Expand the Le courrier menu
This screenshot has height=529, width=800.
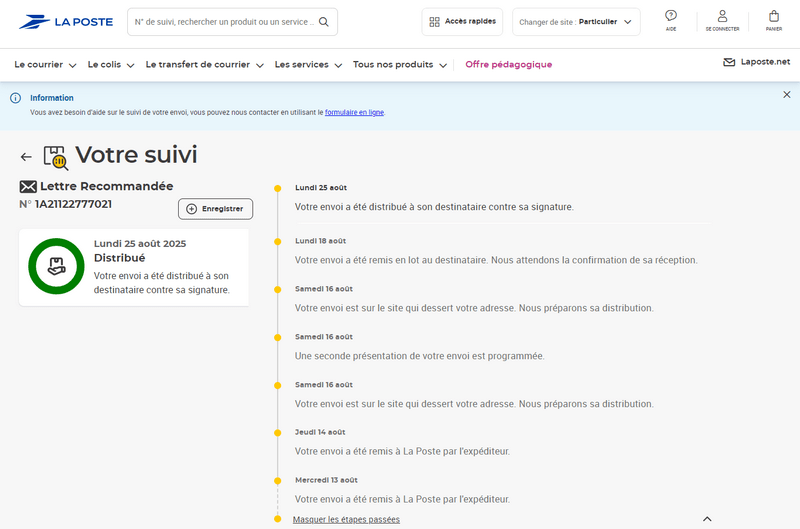tap(45, 65)
